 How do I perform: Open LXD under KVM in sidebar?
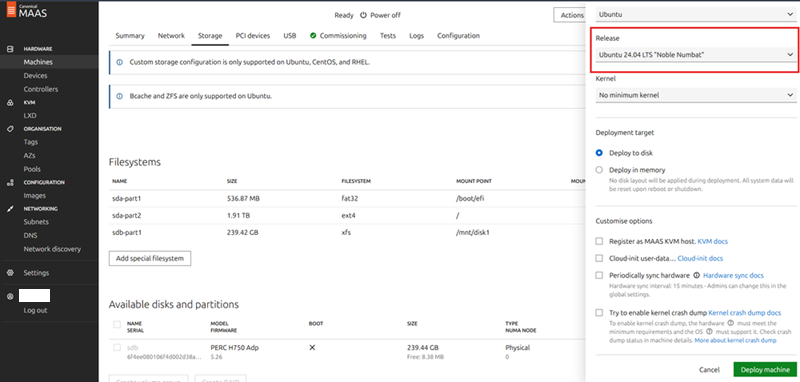point(30,116)
